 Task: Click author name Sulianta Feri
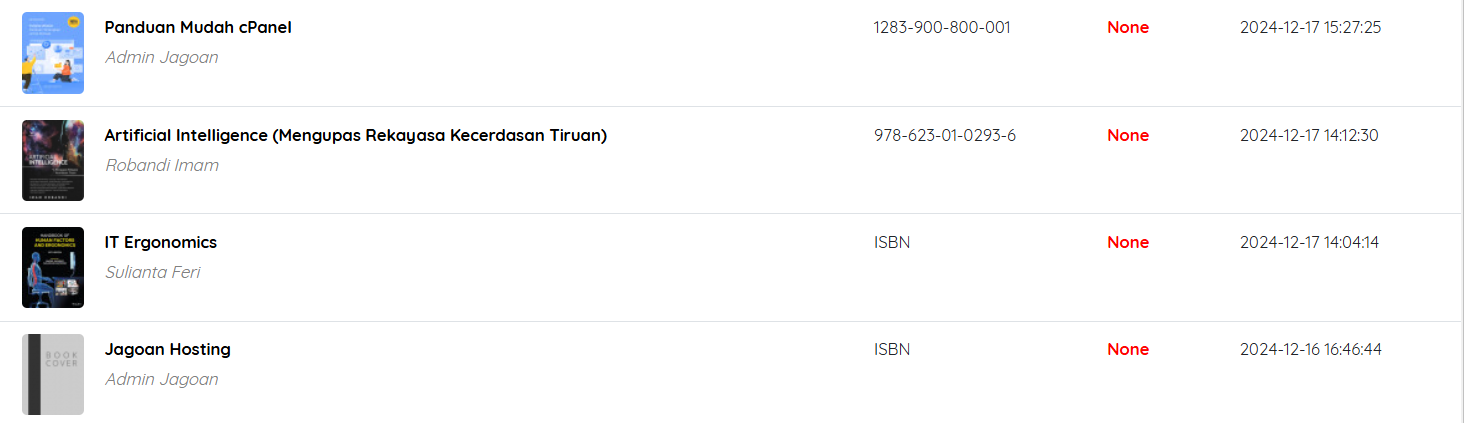coord(152,272)
